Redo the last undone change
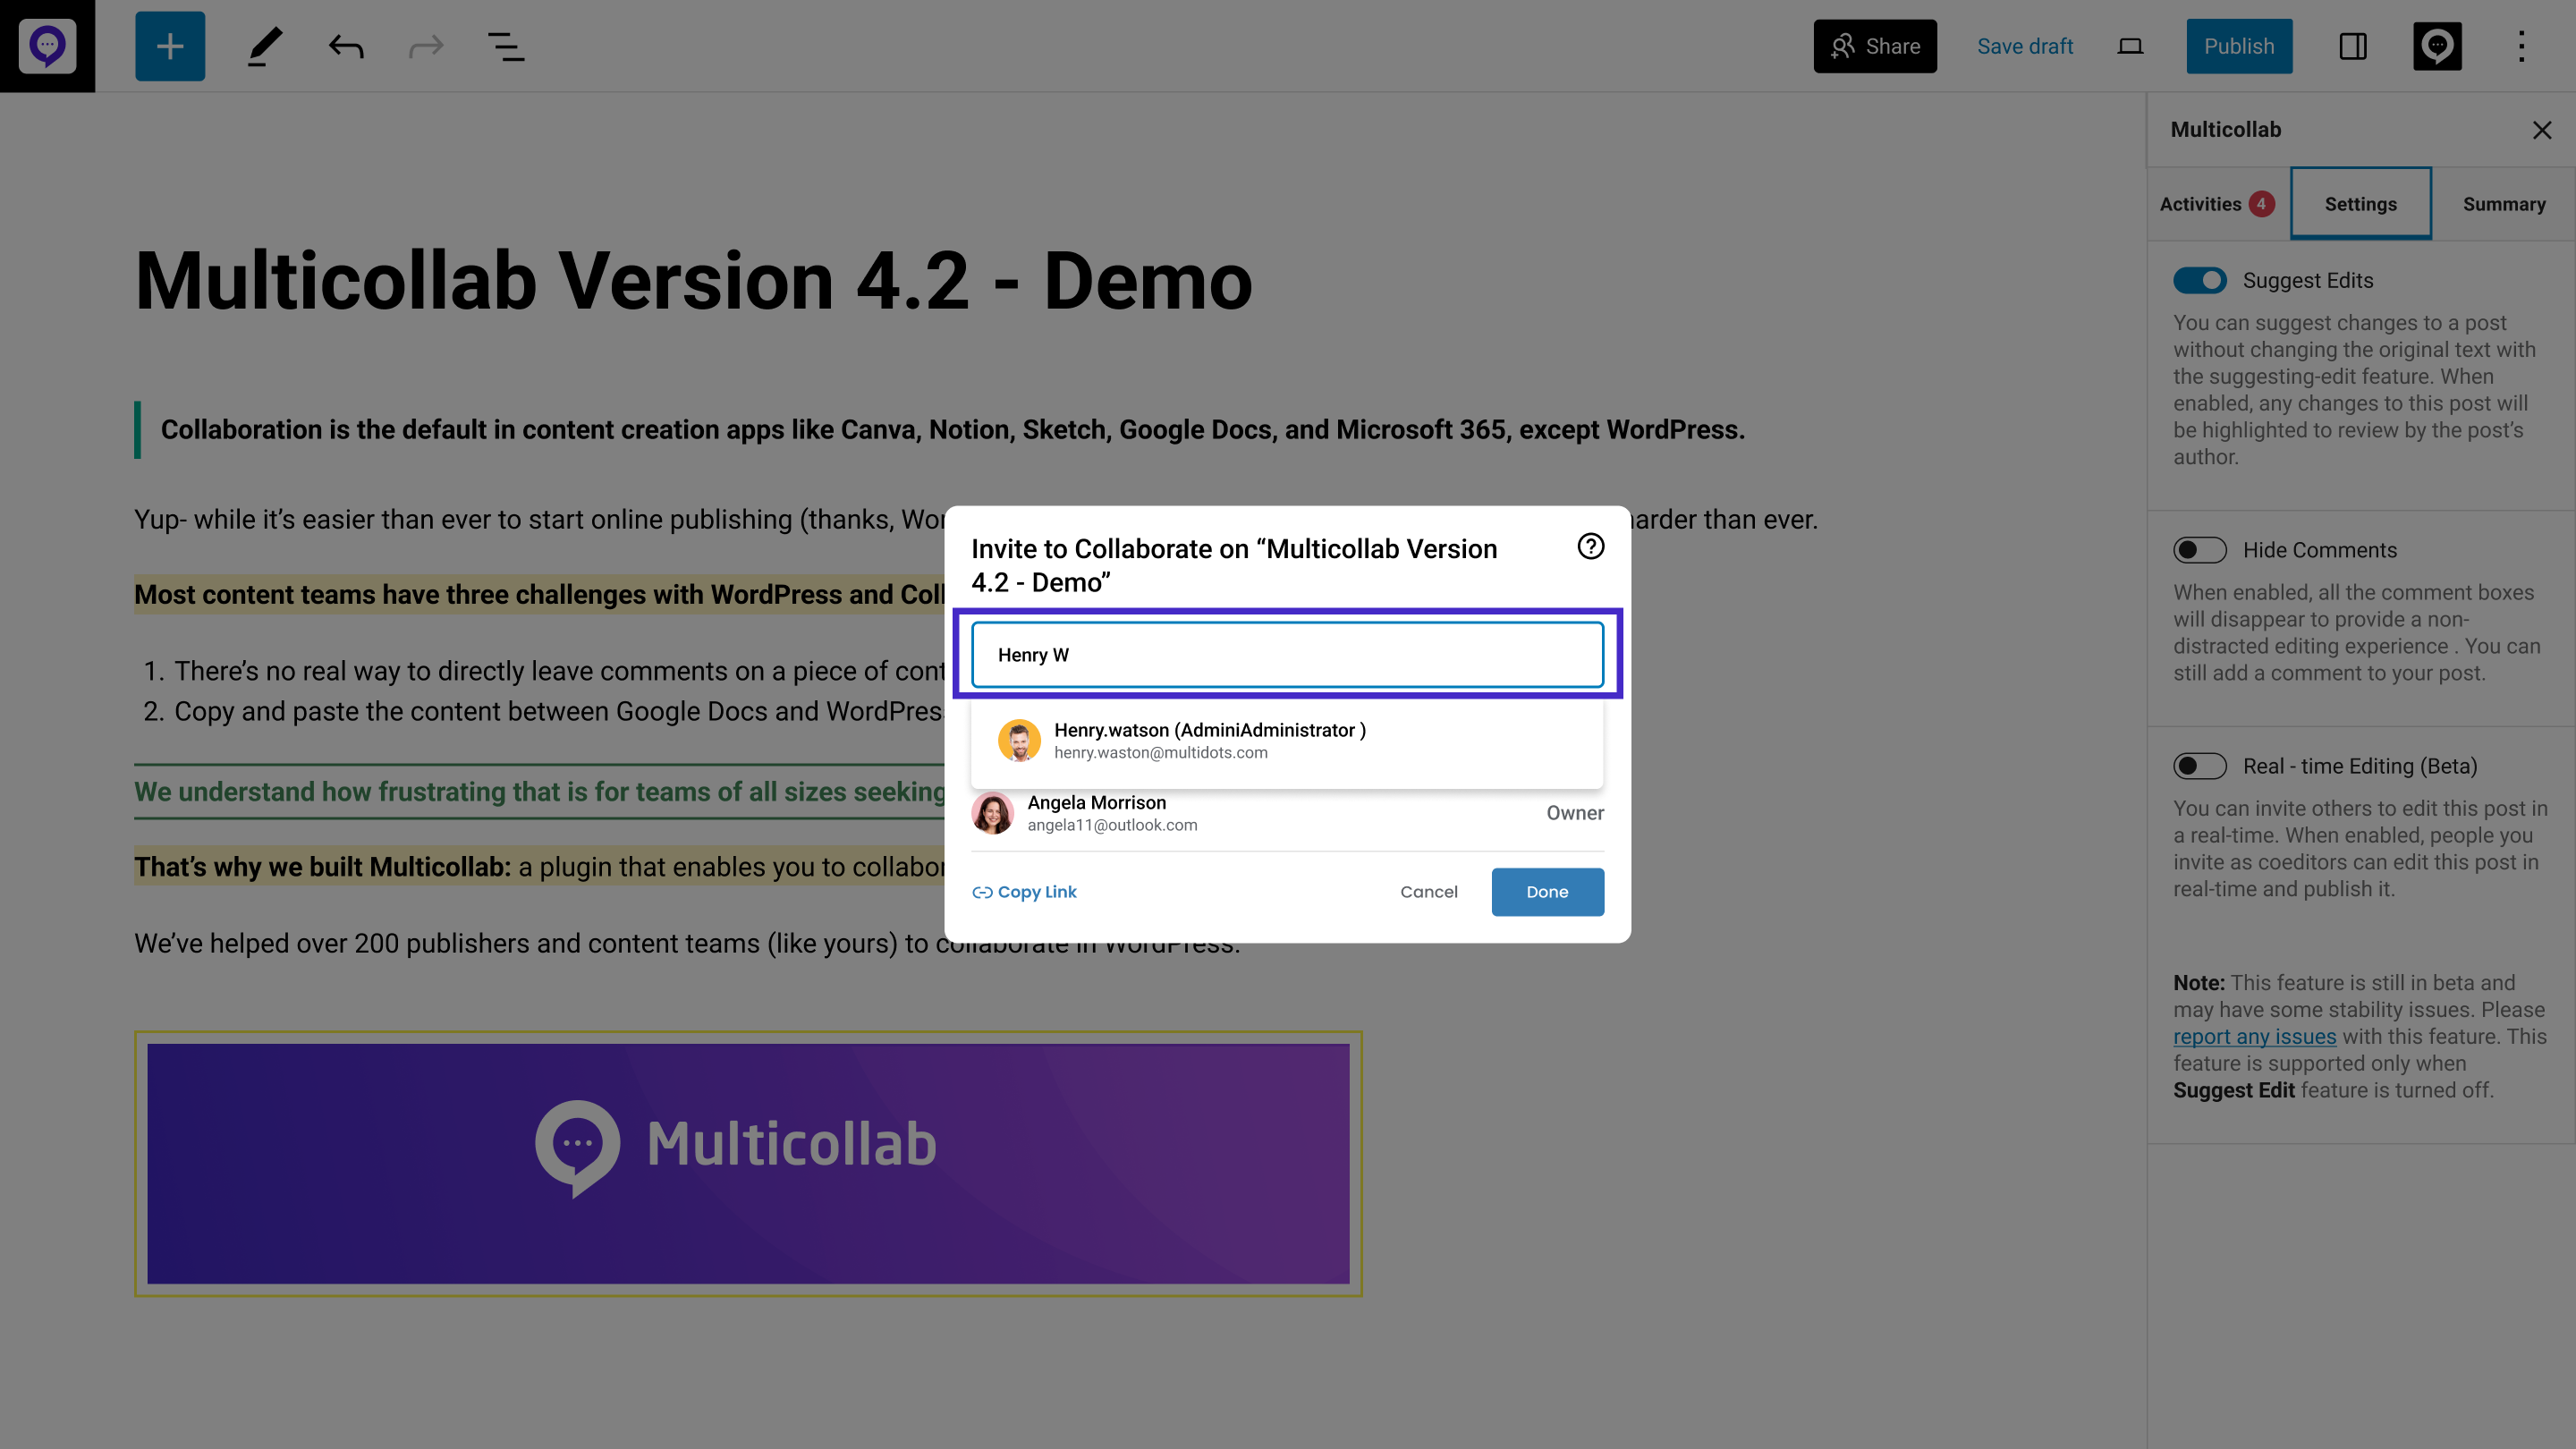2576x1449 pixels. 426,46
